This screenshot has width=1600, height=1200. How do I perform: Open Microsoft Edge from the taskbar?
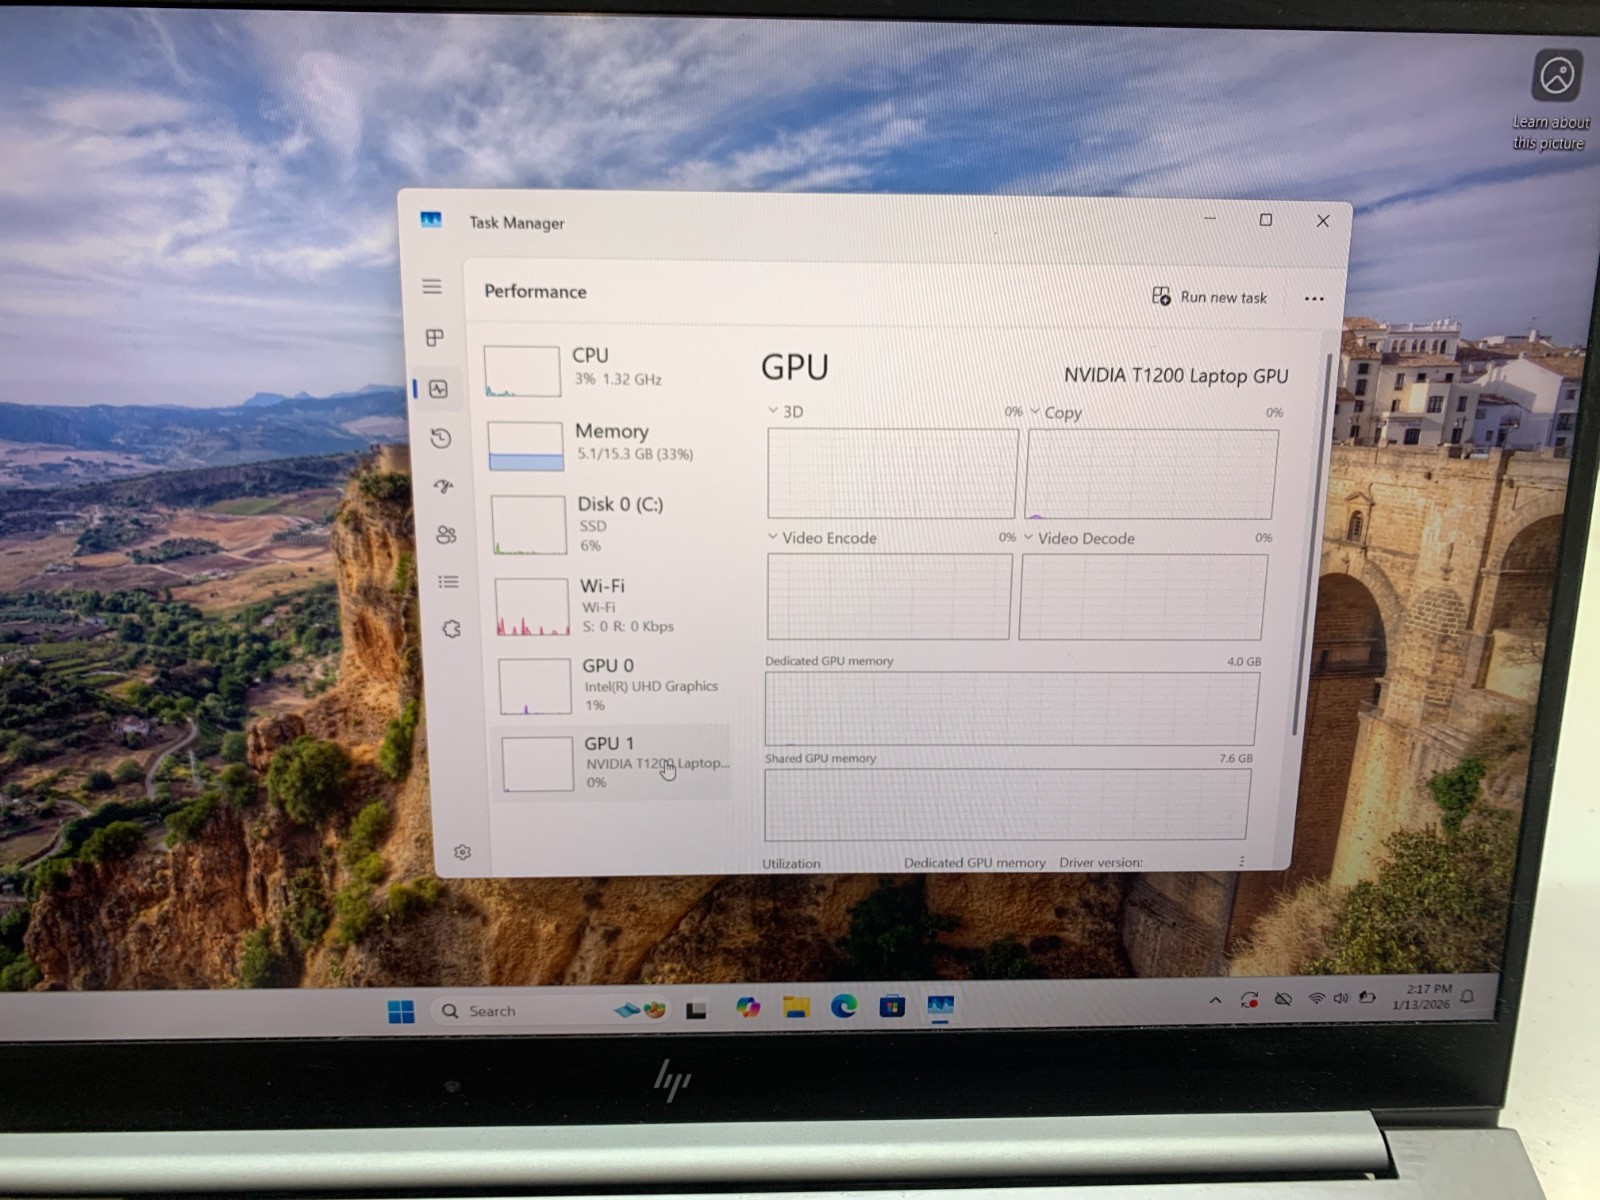(x=844, y=1006)
